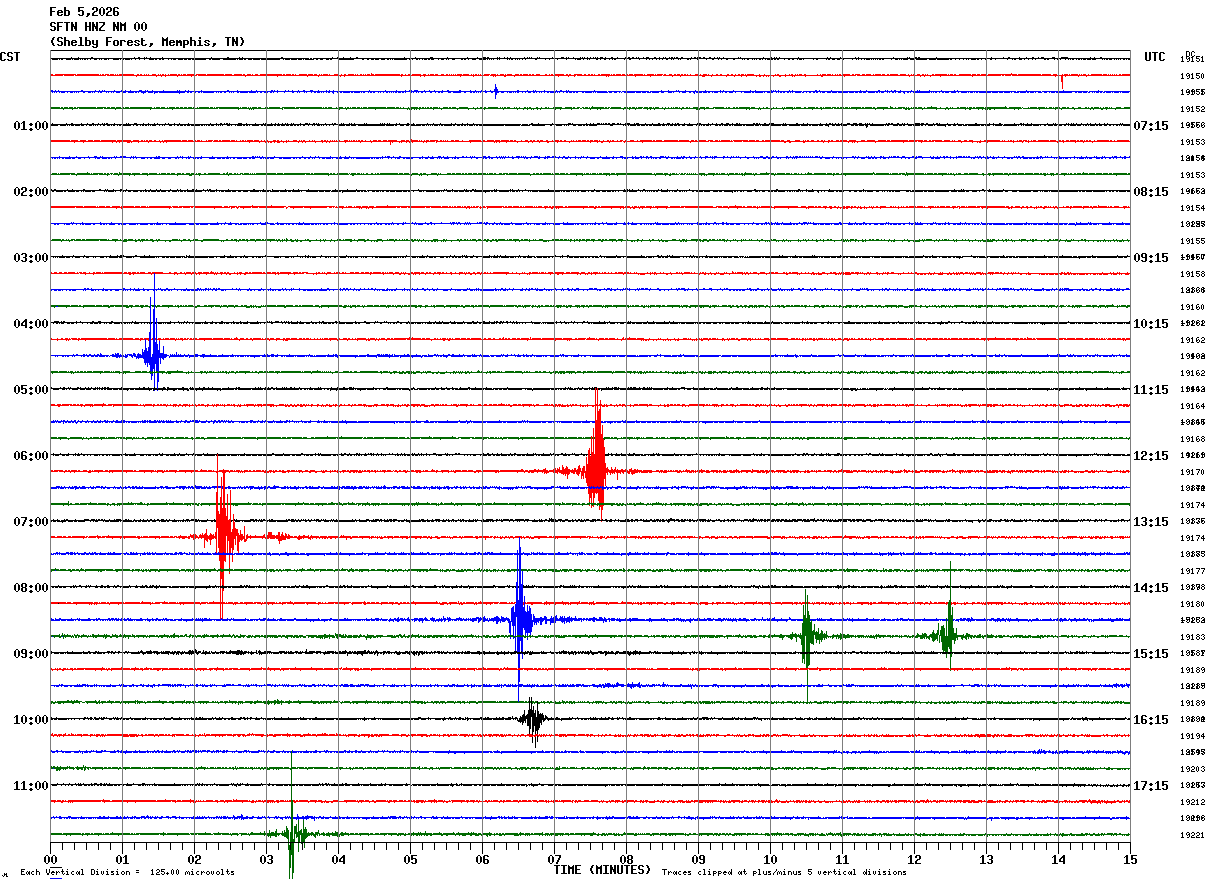This screenshot has height=886, width=1210.
Task: Click the date text 'Feb 5,2026'
Action: click(84, 12)
